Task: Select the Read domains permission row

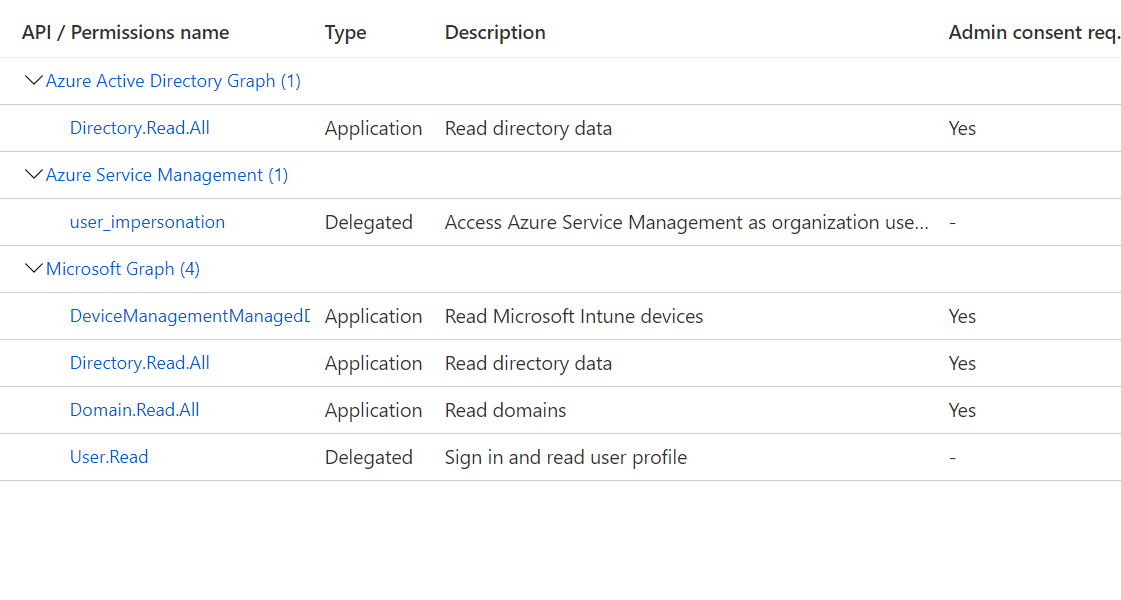Action: coord(505,409)
